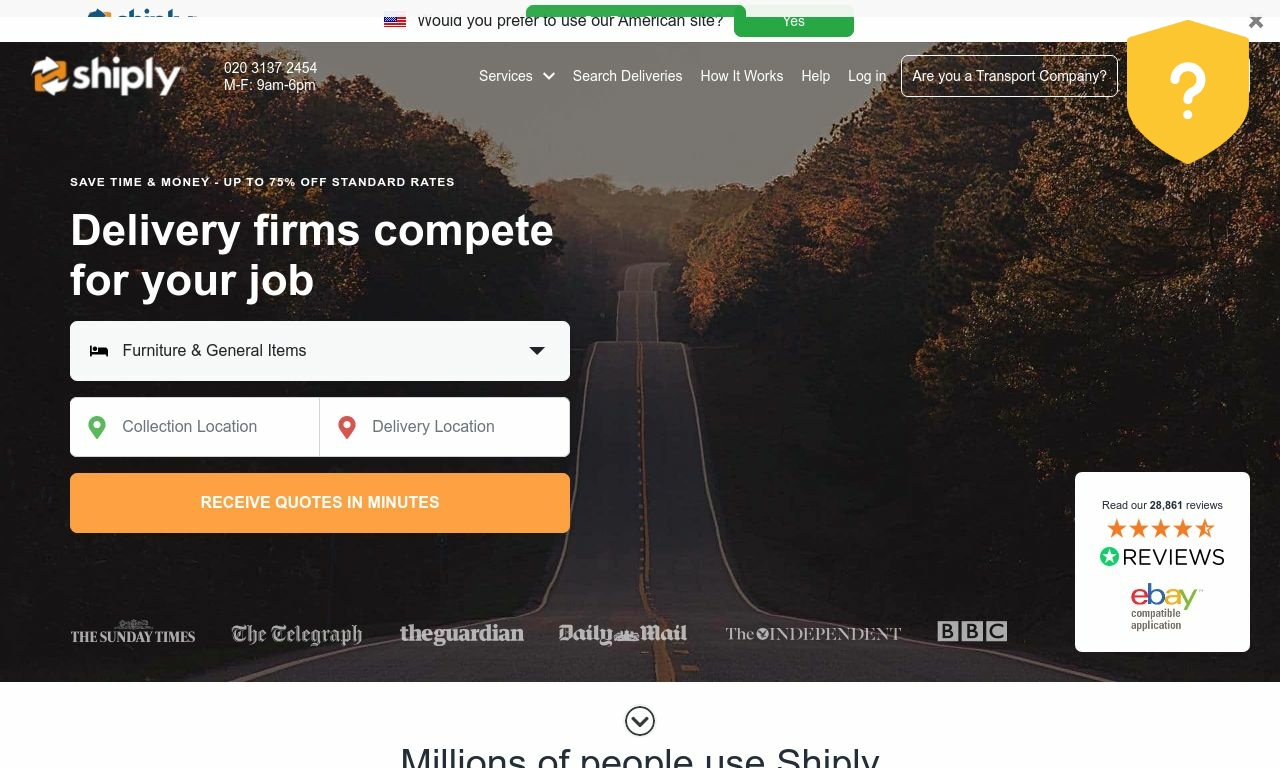1280x768 pixels.
Task: Click the eBay compatible application logo
Action: (1164, 606)
